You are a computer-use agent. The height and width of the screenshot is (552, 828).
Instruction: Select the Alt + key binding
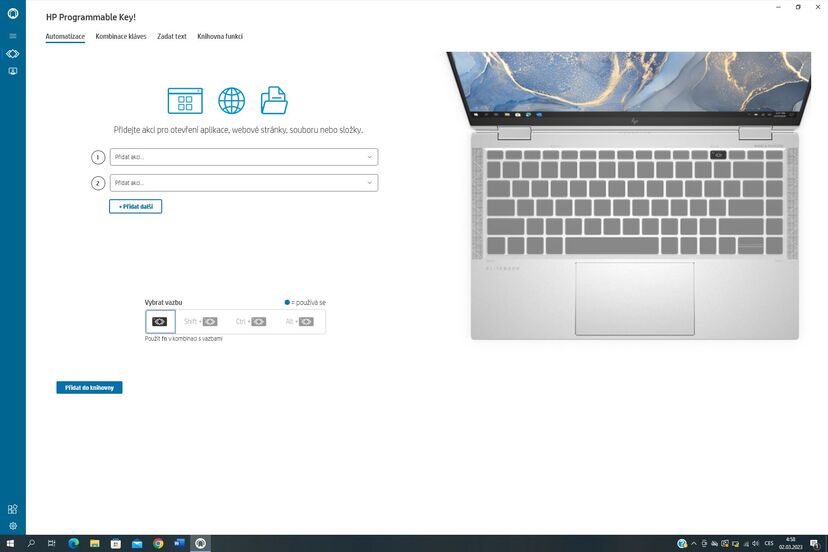point(299,321)
